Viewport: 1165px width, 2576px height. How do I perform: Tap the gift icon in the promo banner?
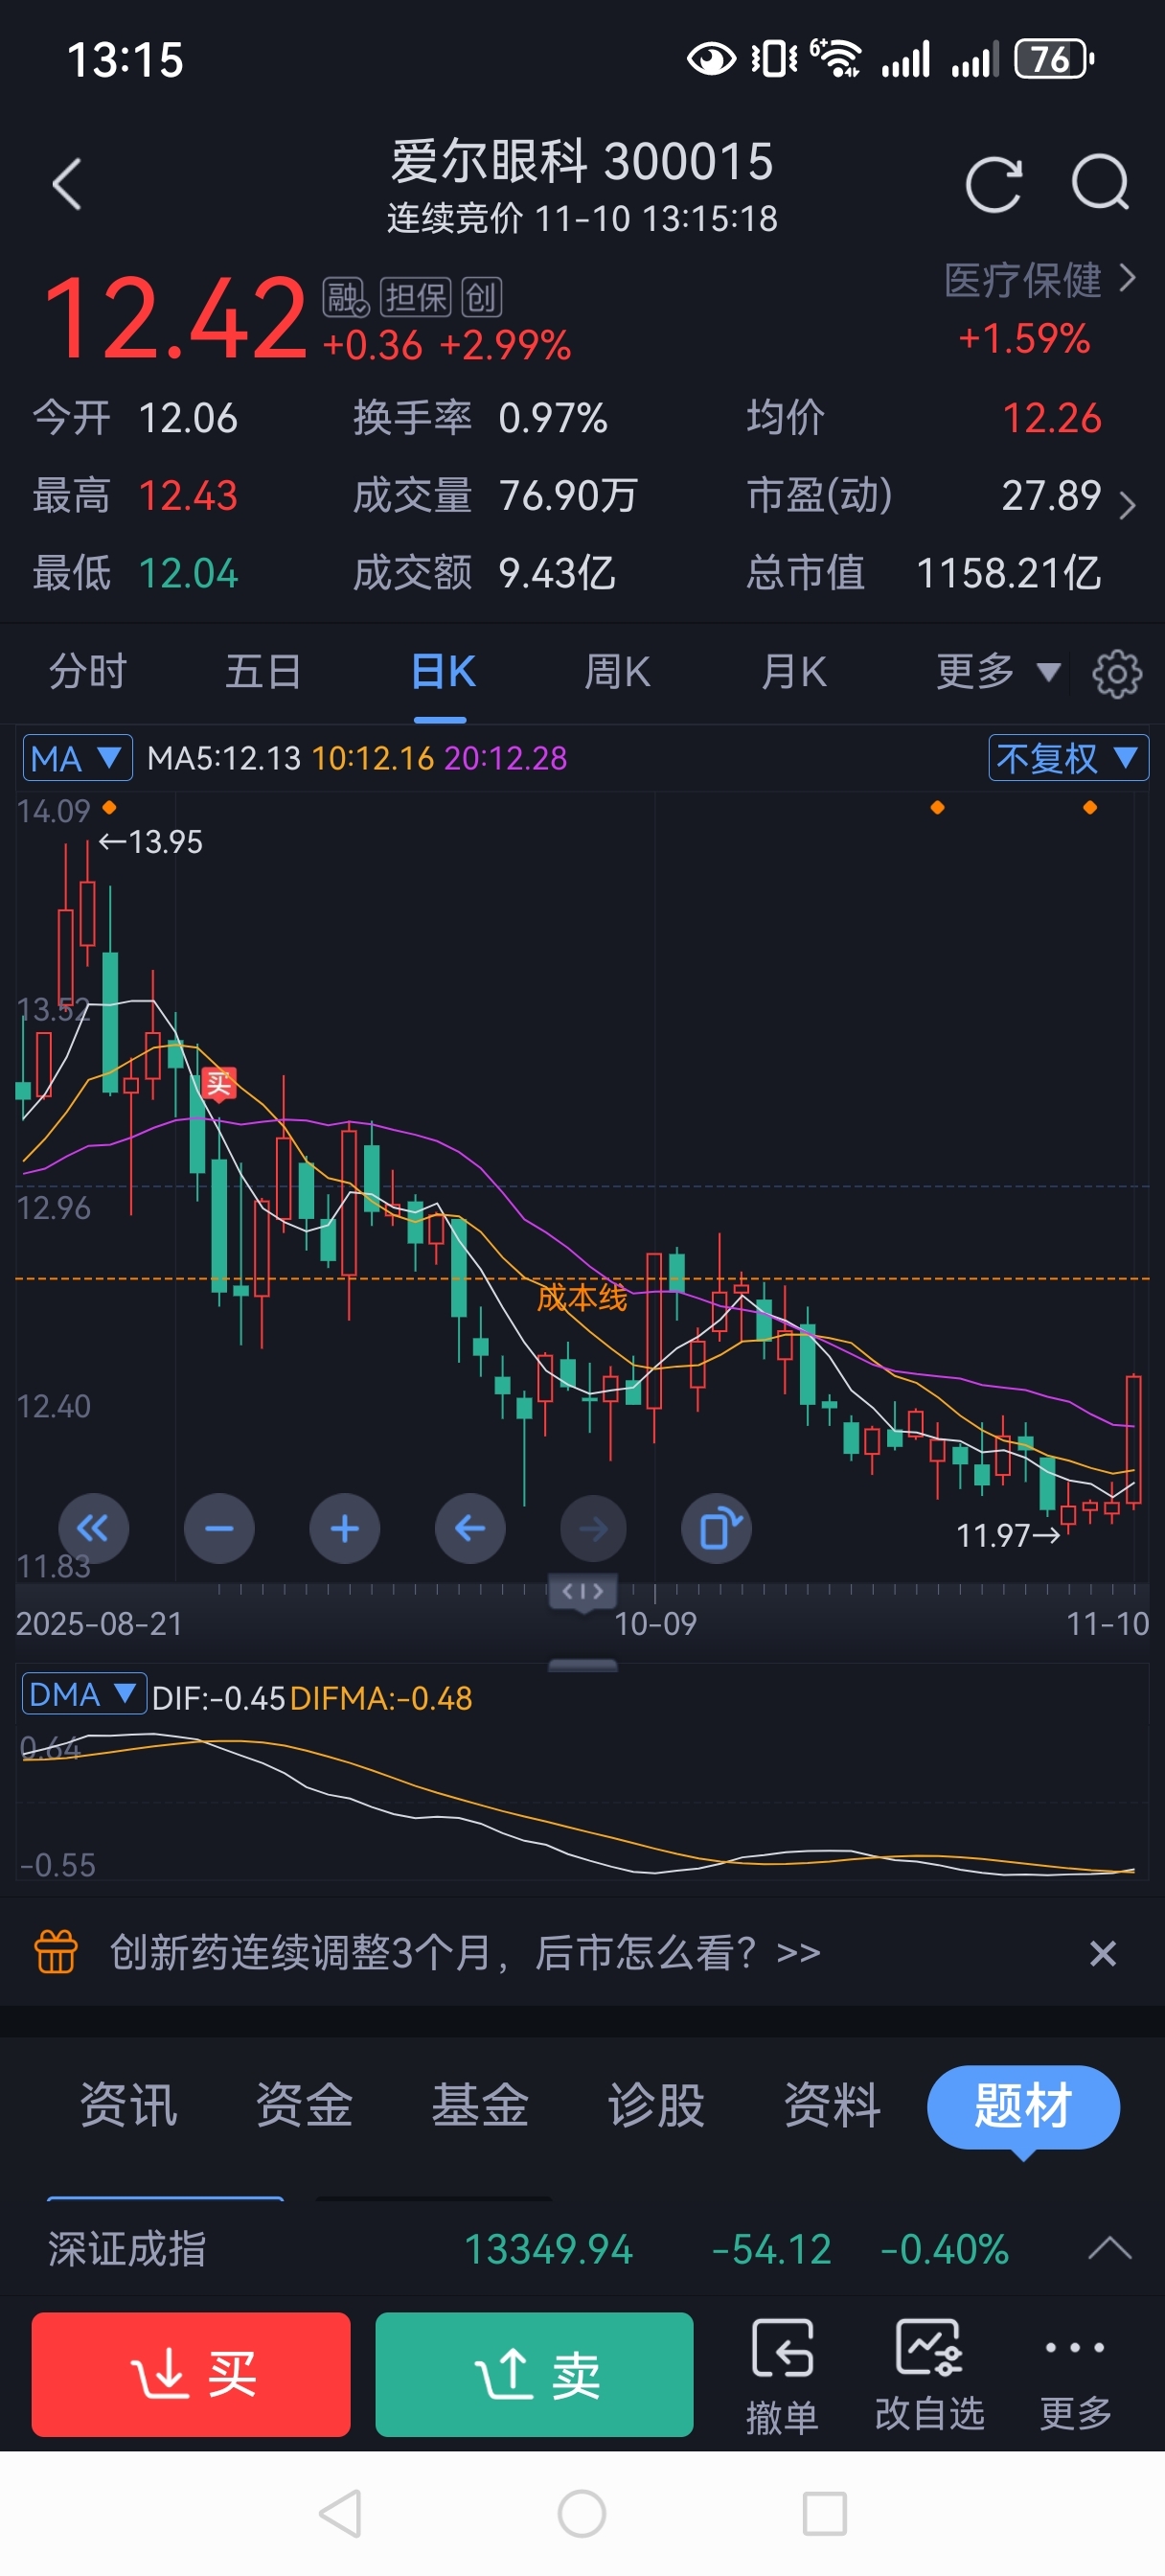(56, 1952)
